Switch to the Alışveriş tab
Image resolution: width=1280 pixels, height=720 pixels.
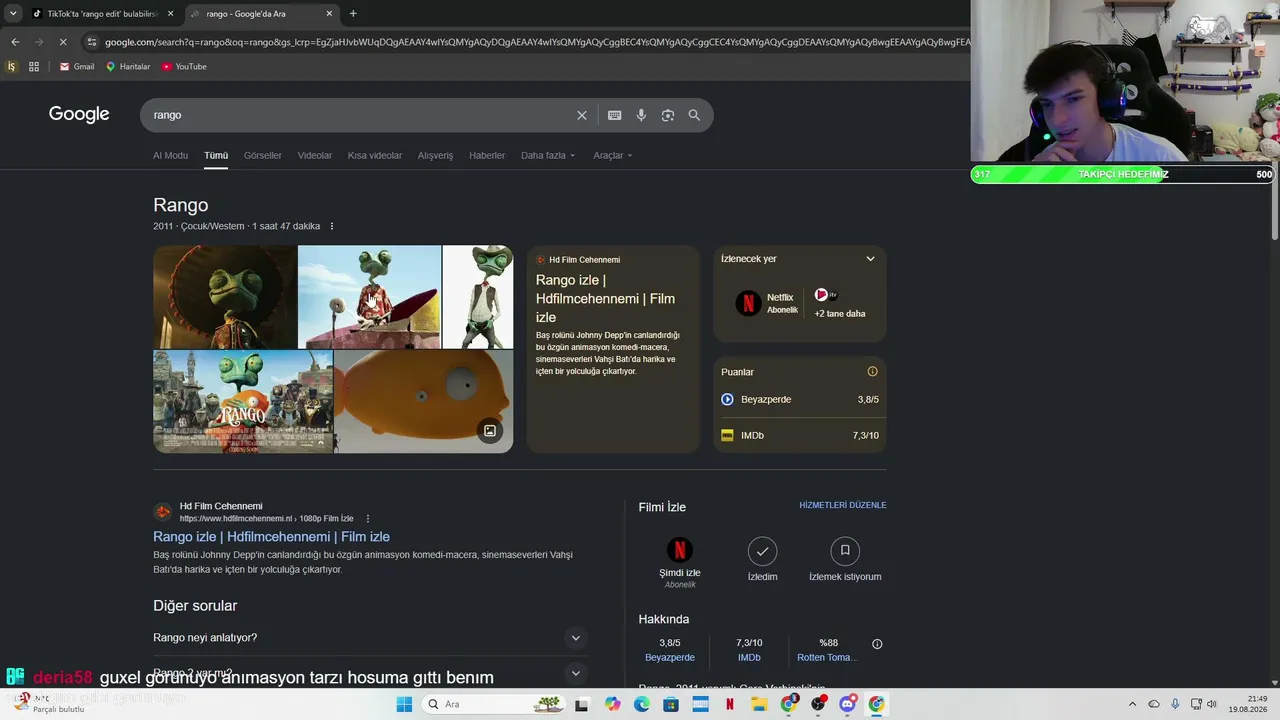(435, 156)
